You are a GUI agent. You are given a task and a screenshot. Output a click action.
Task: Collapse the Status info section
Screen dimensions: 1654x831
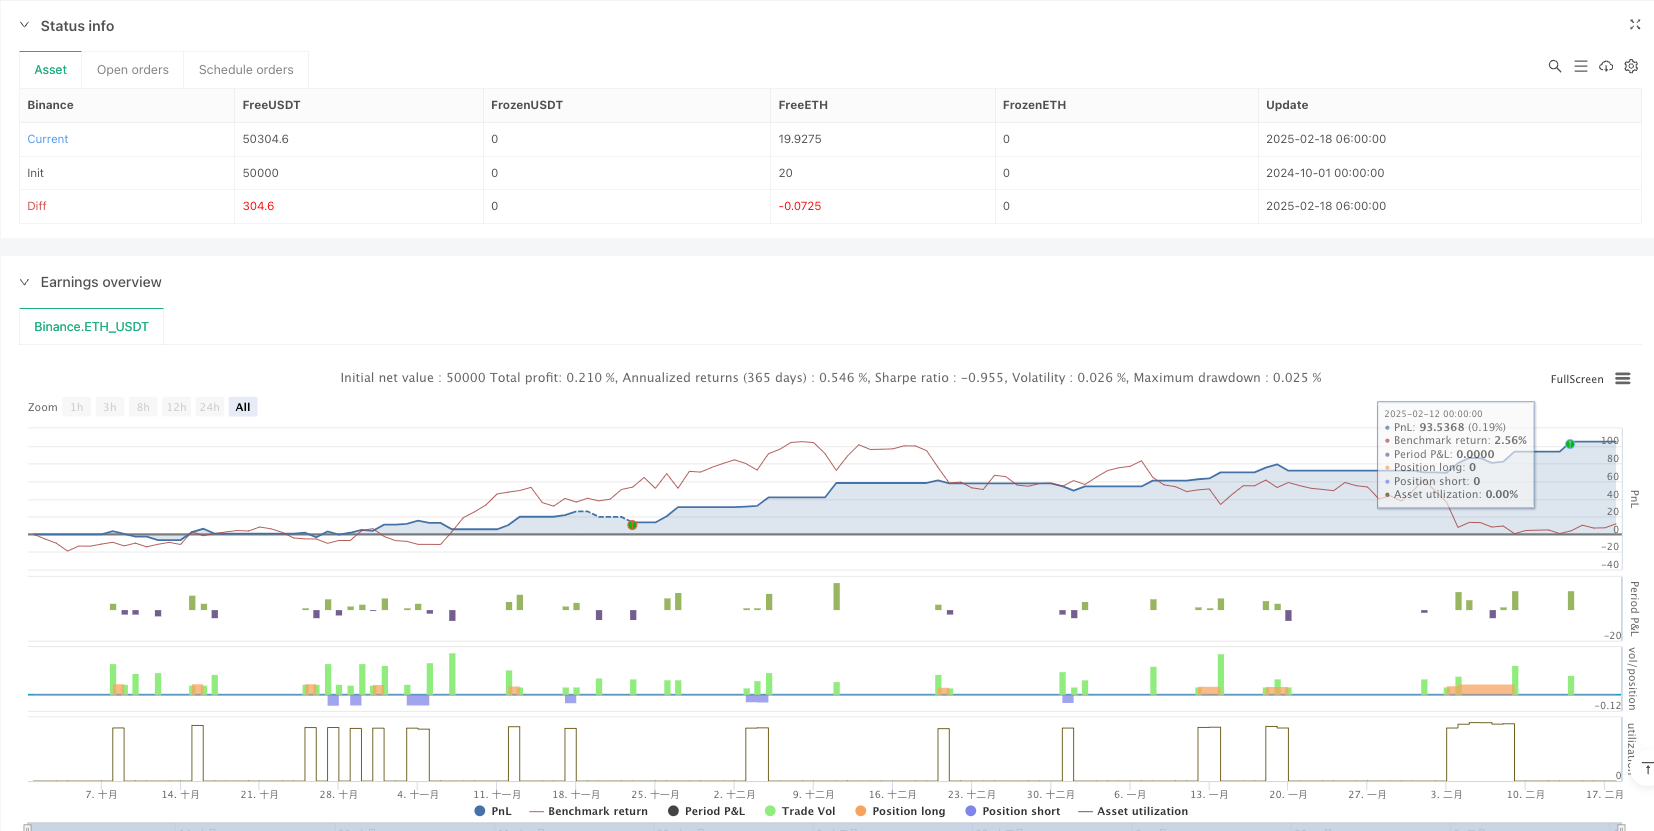25,26
